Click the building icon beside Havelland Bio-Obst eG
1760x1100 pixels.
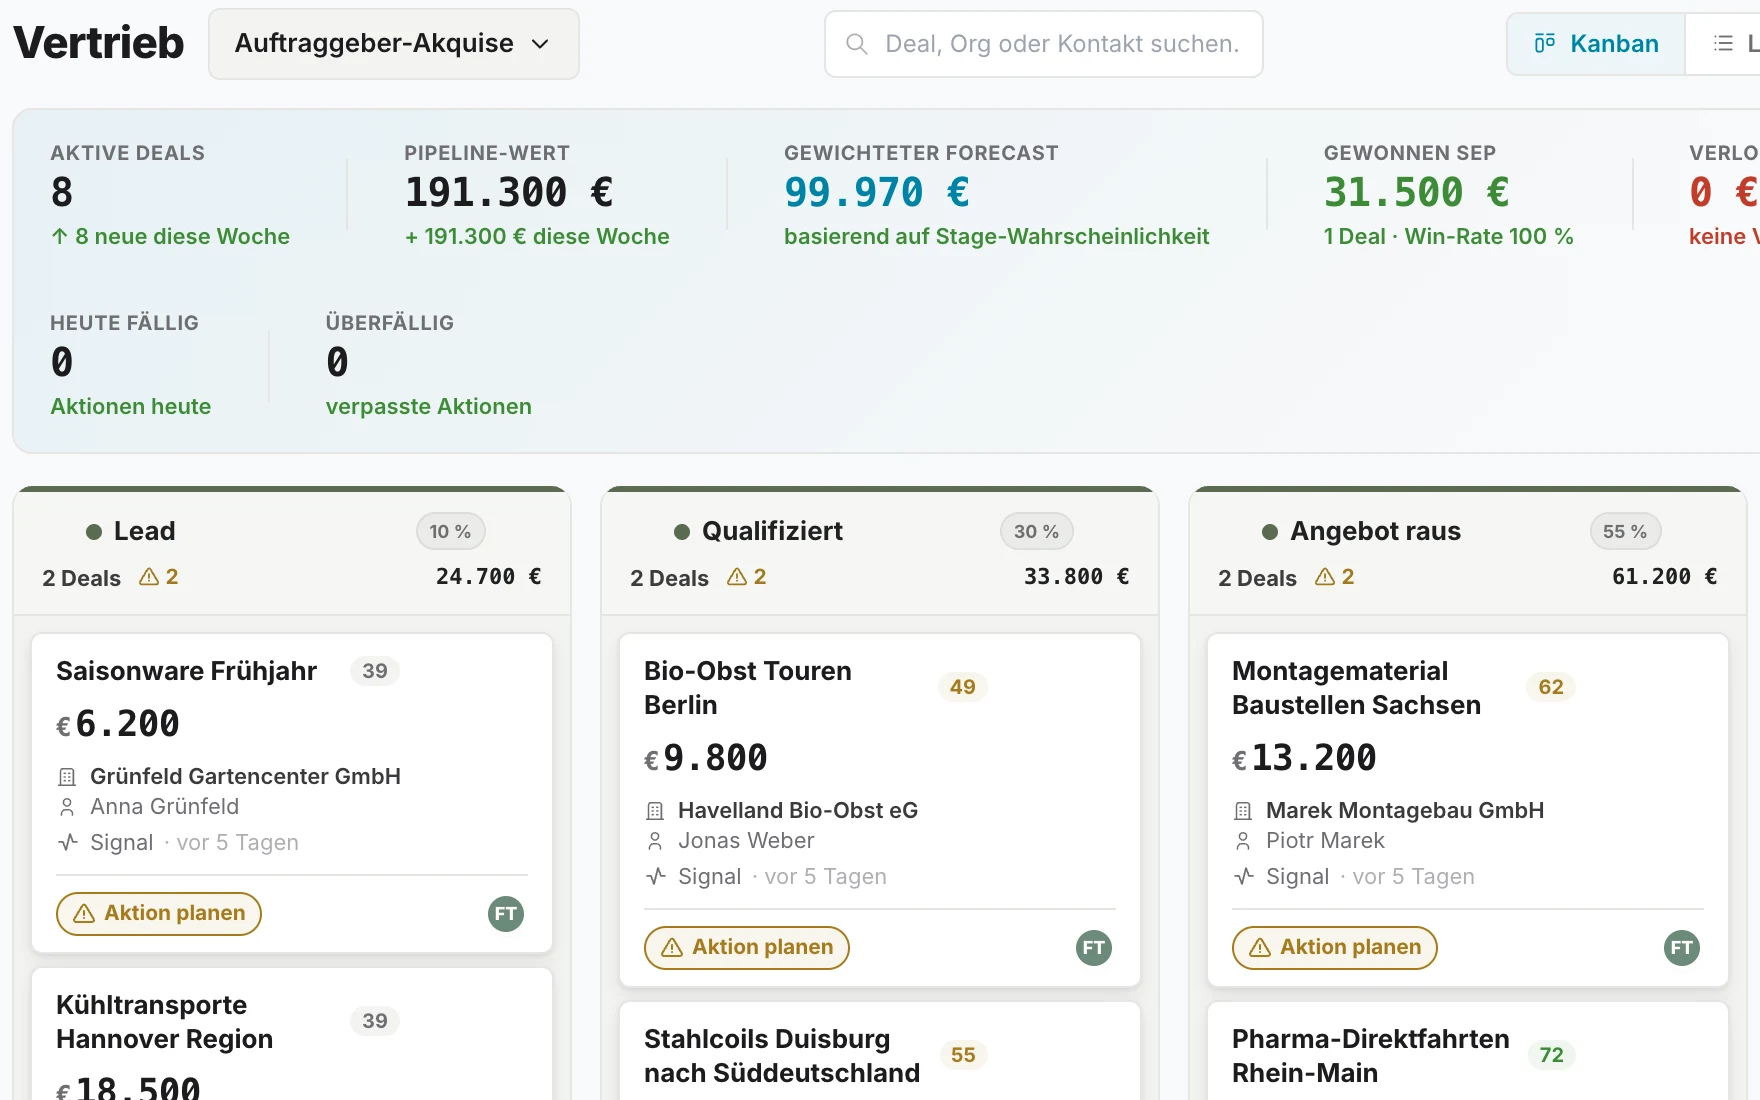click(655, 811)
